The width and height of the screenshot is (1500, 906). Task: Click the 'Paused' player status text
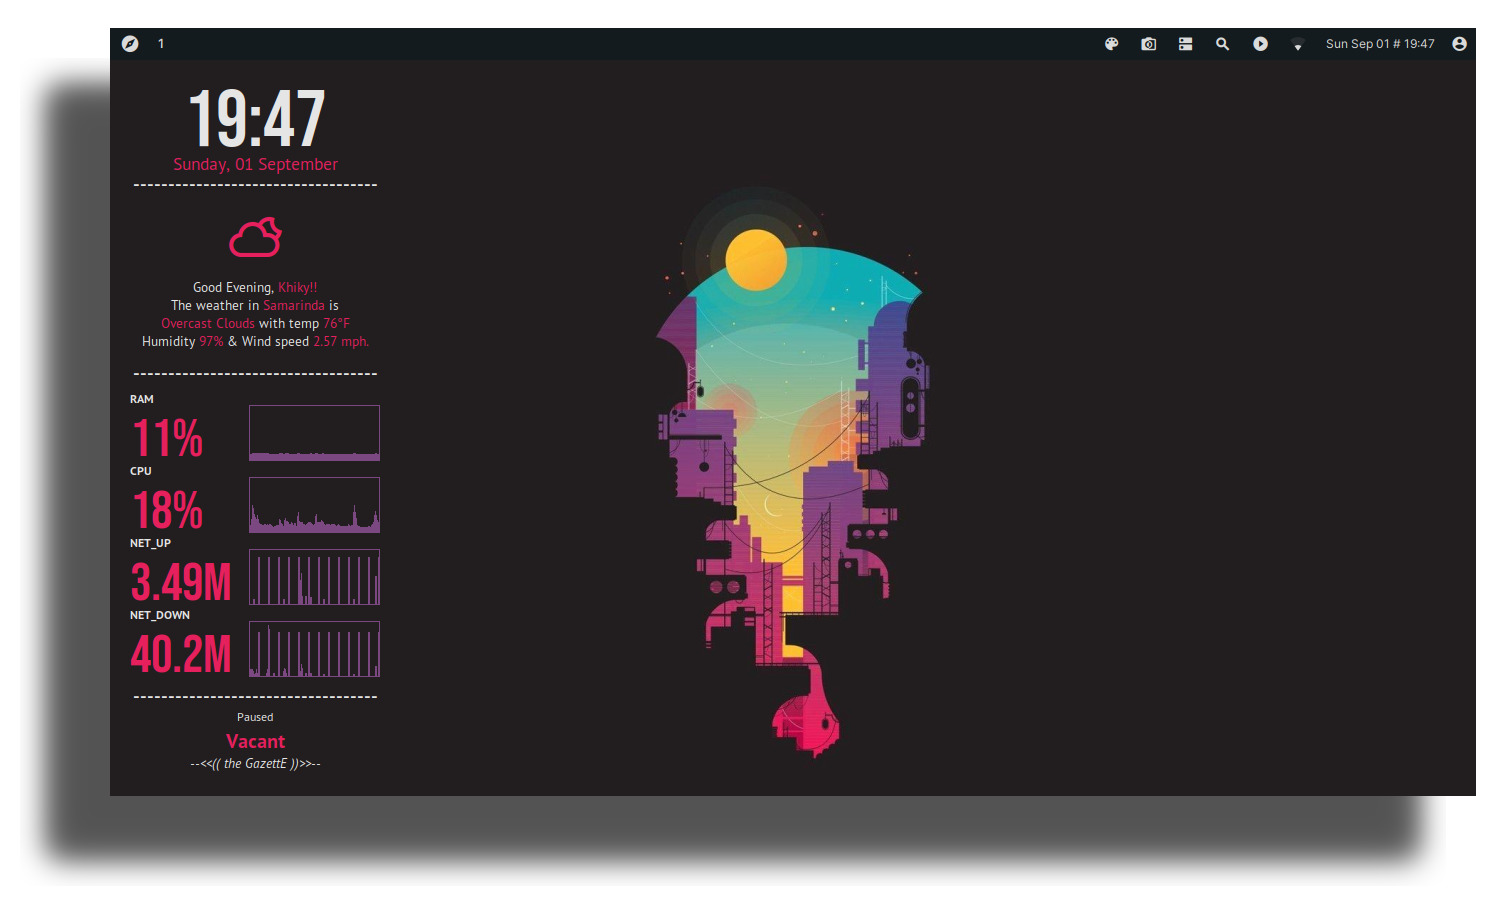tap(255, 717)
